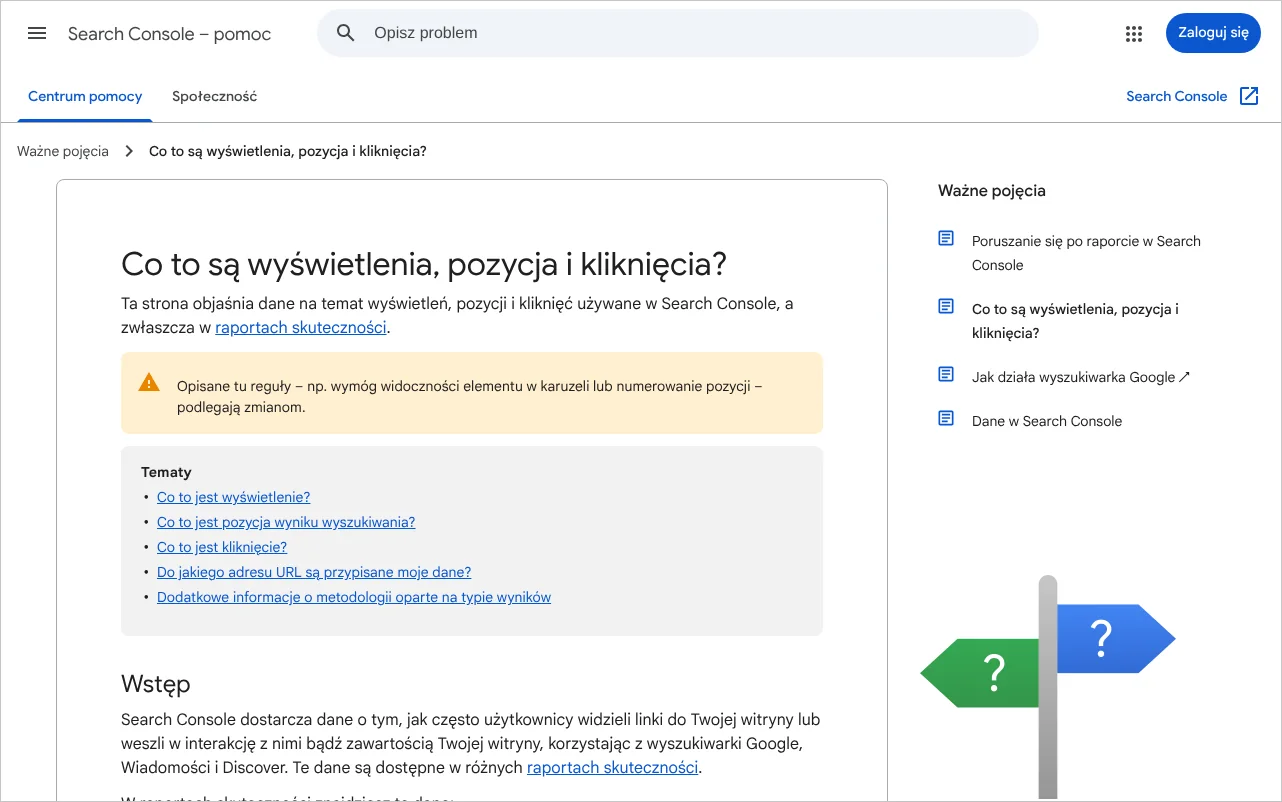Switch to the Centrum pomocy tab
The image size is (1282, 802).
(x=85, y=97)
